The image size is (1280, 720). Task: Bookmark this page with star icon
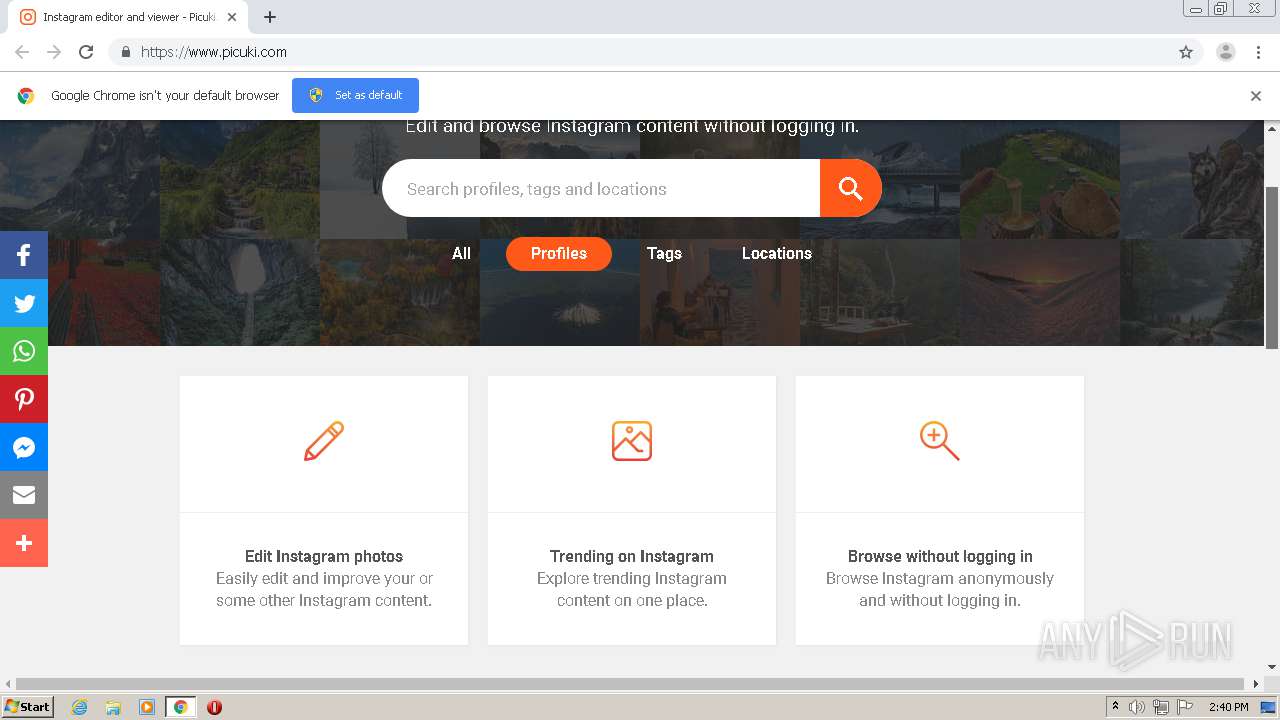[1186, 52]
